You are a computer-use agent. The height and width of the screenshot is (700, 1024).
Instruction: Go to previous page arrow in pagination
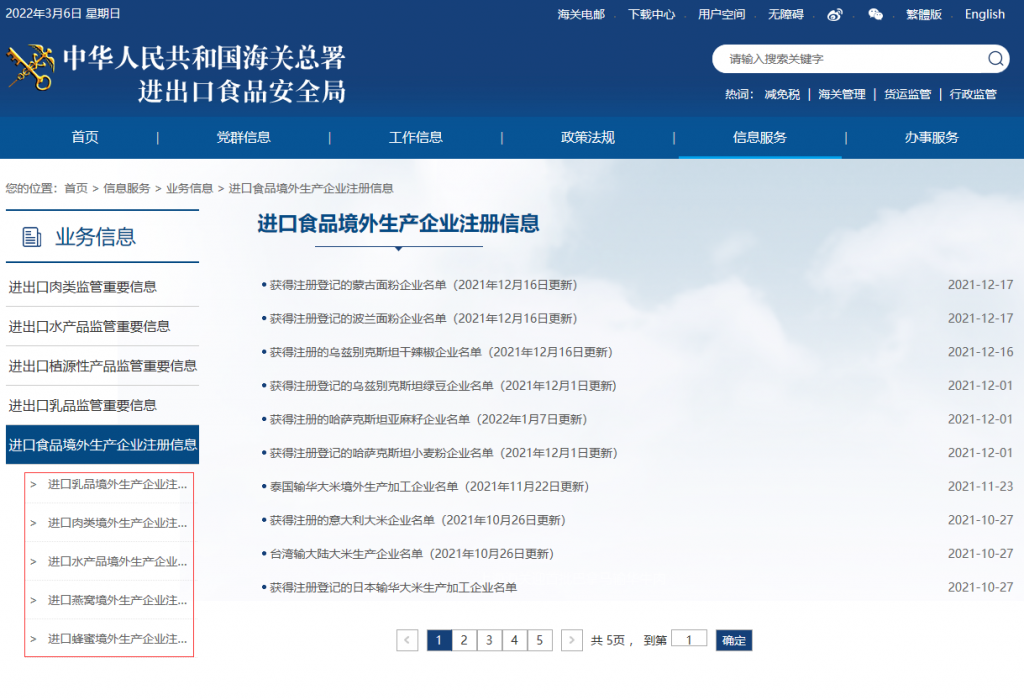[x=407, y=640]
